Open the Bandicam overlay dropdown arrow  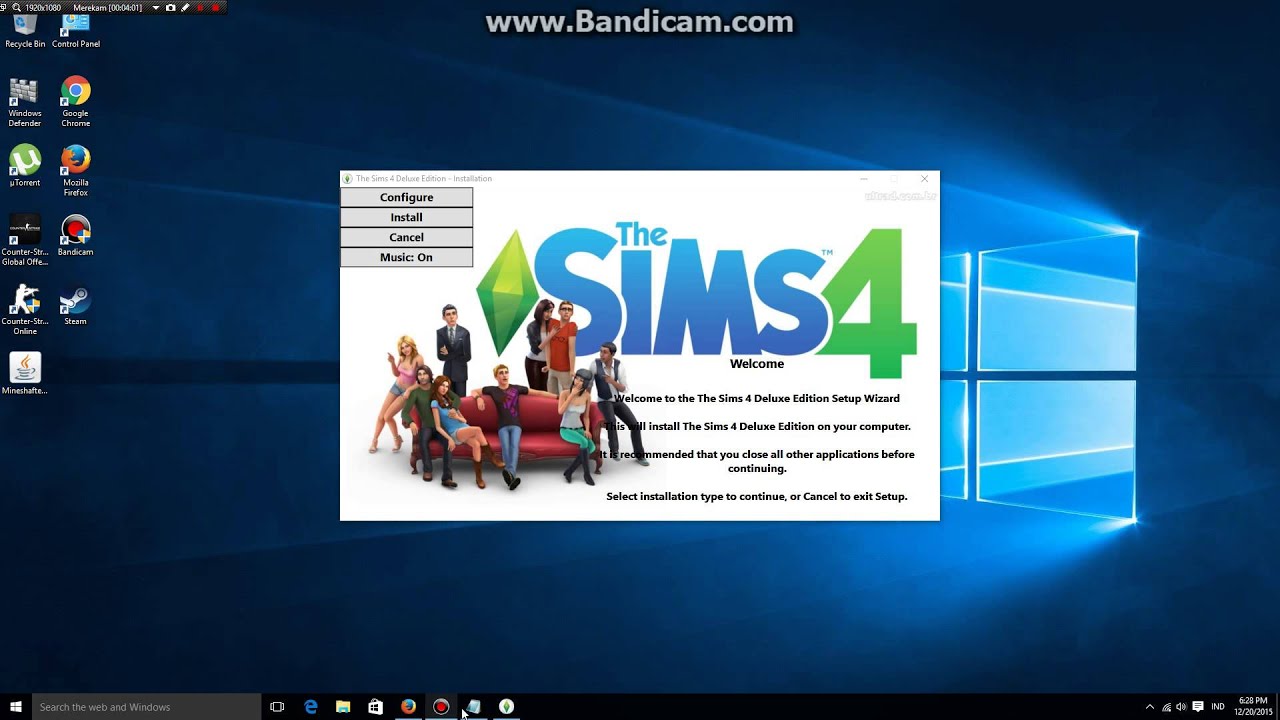coord(156,7)
